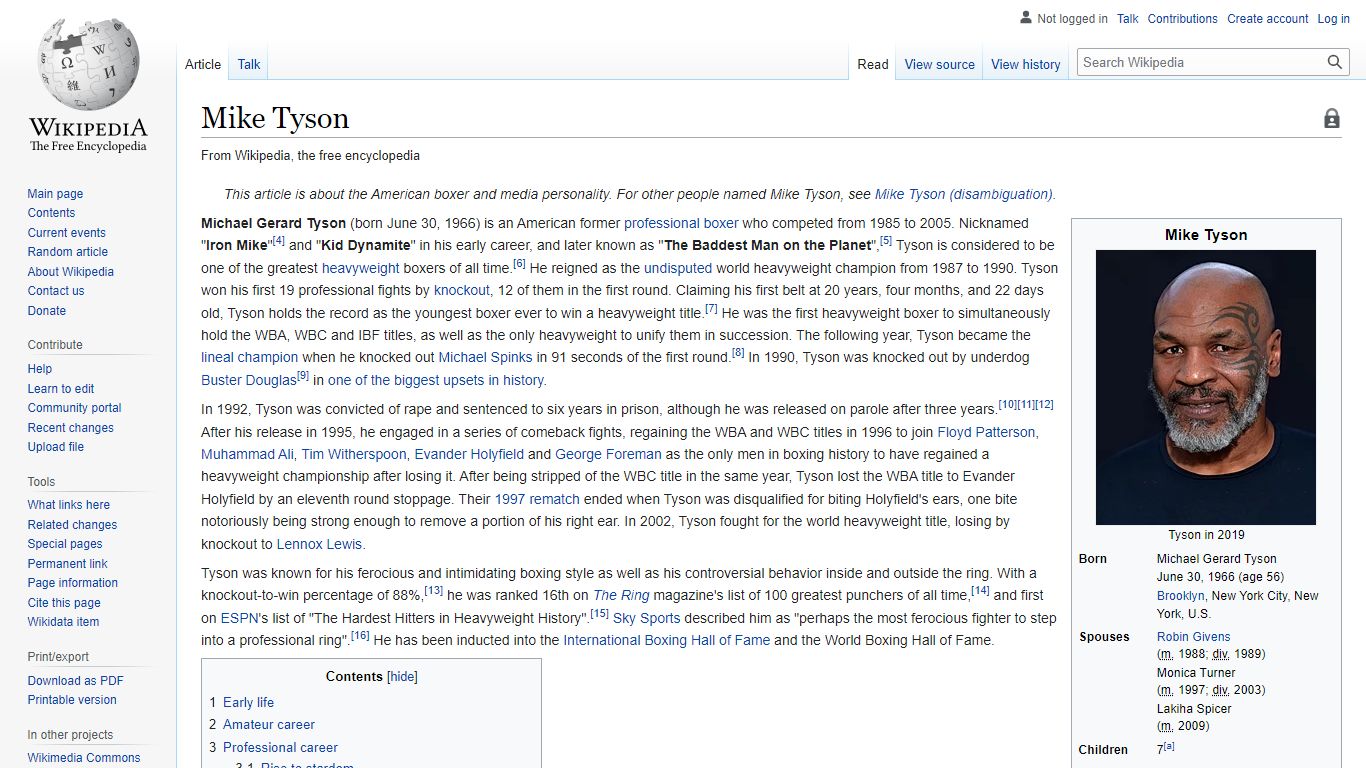The height and width of the screenshot is (768, 1366).
Task: Open sidebar Contents link
Action: pos(51,213)
